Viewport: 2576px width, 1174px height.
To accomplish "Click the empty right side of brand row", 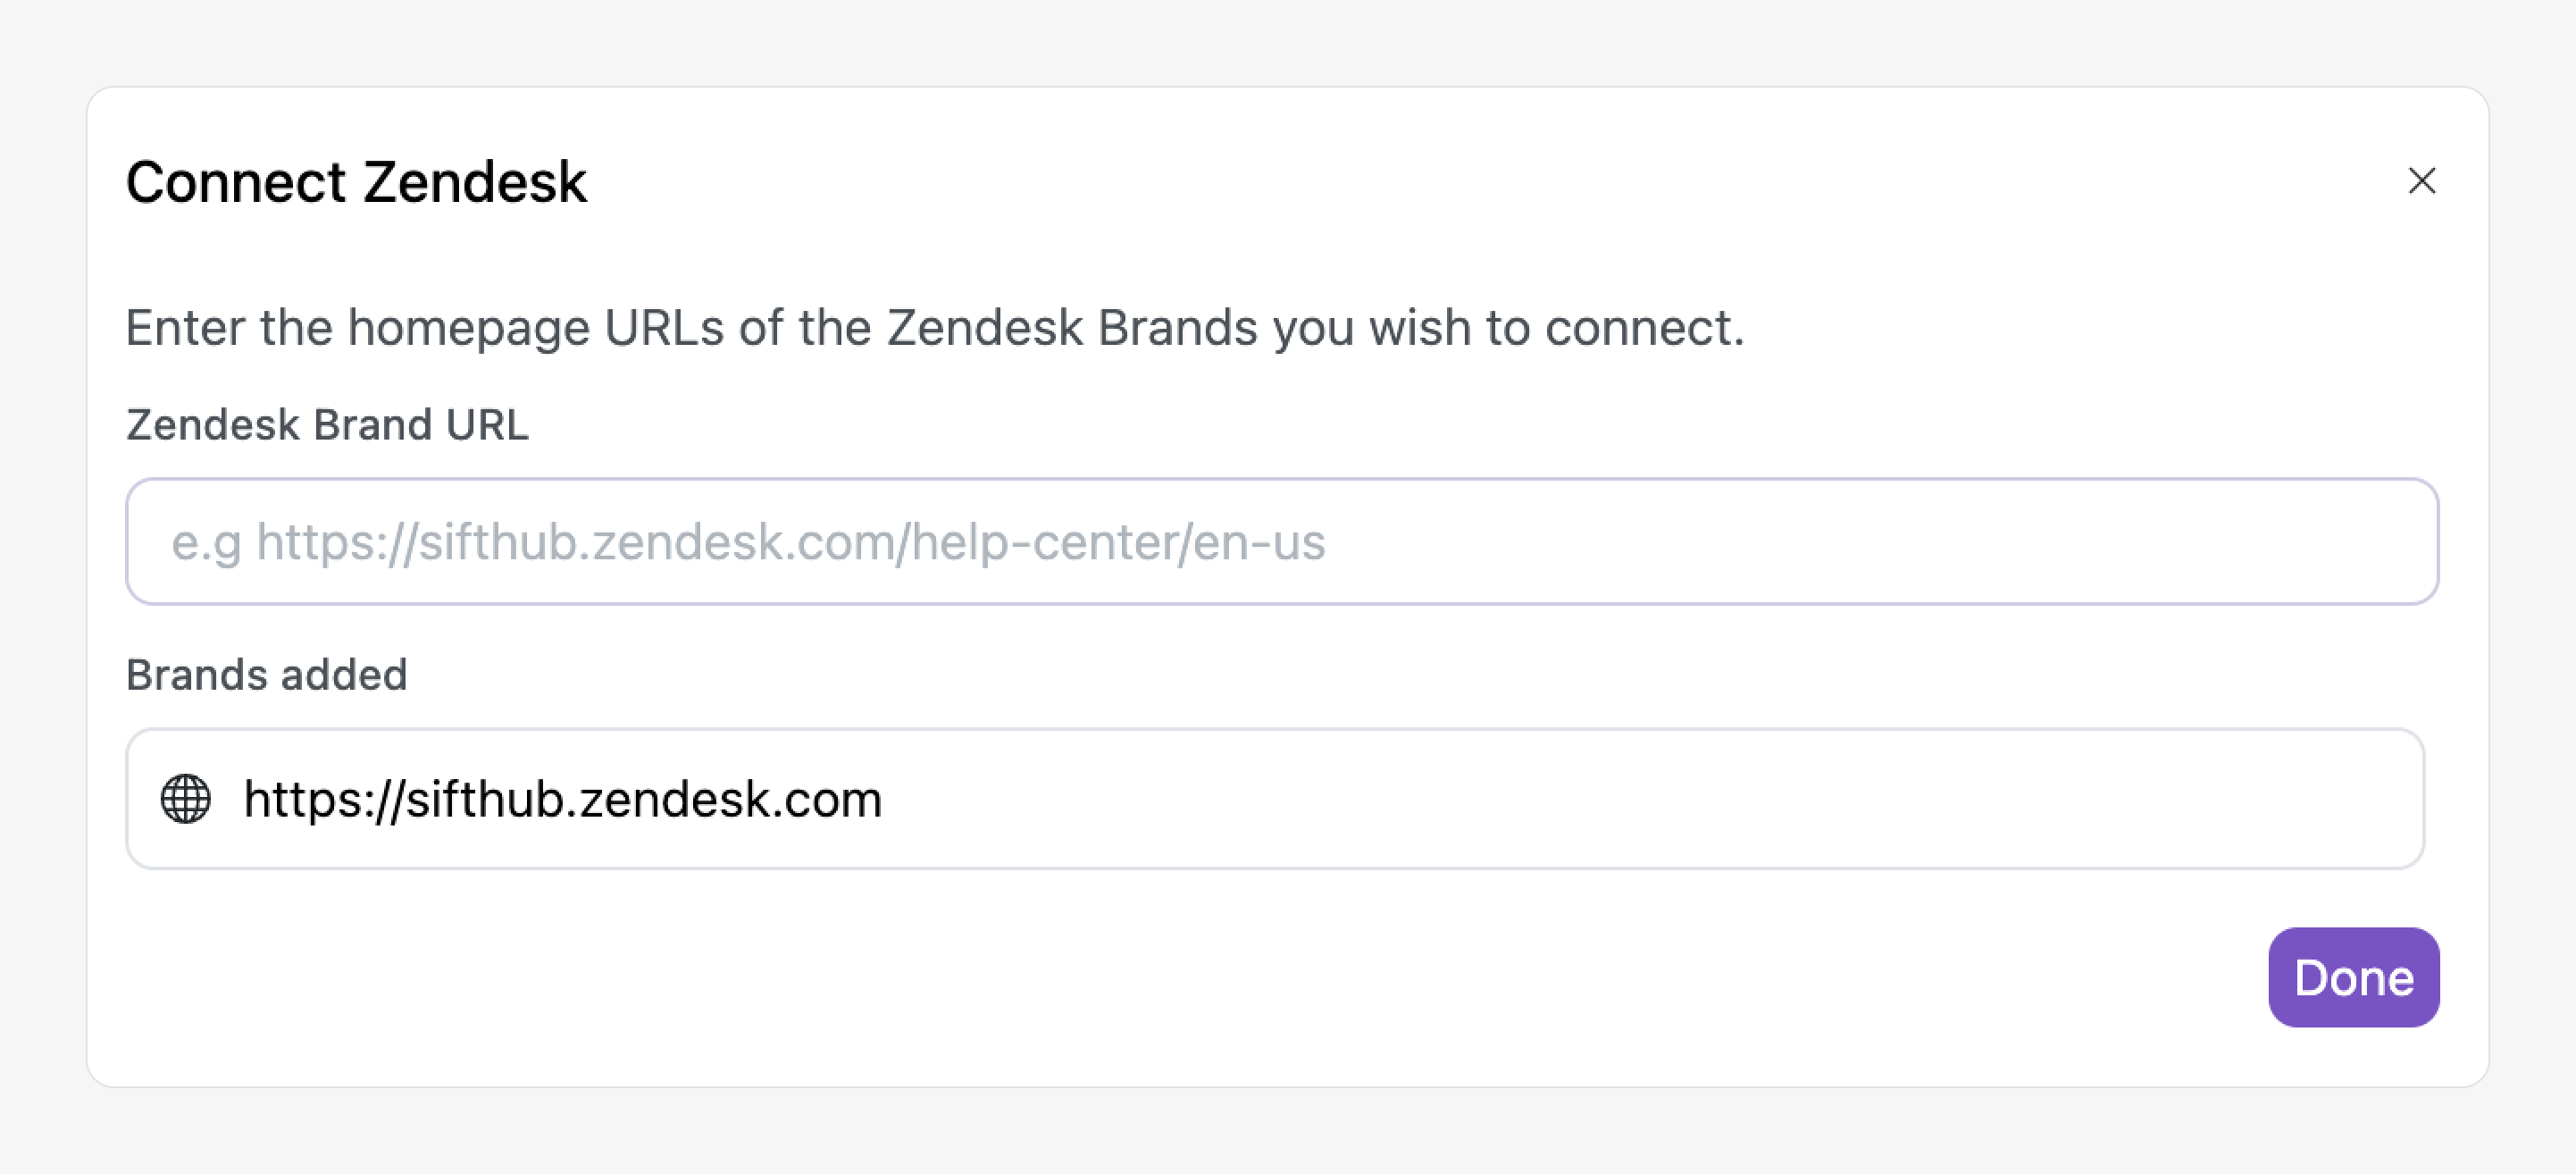I will click(x=1700, y=799).
